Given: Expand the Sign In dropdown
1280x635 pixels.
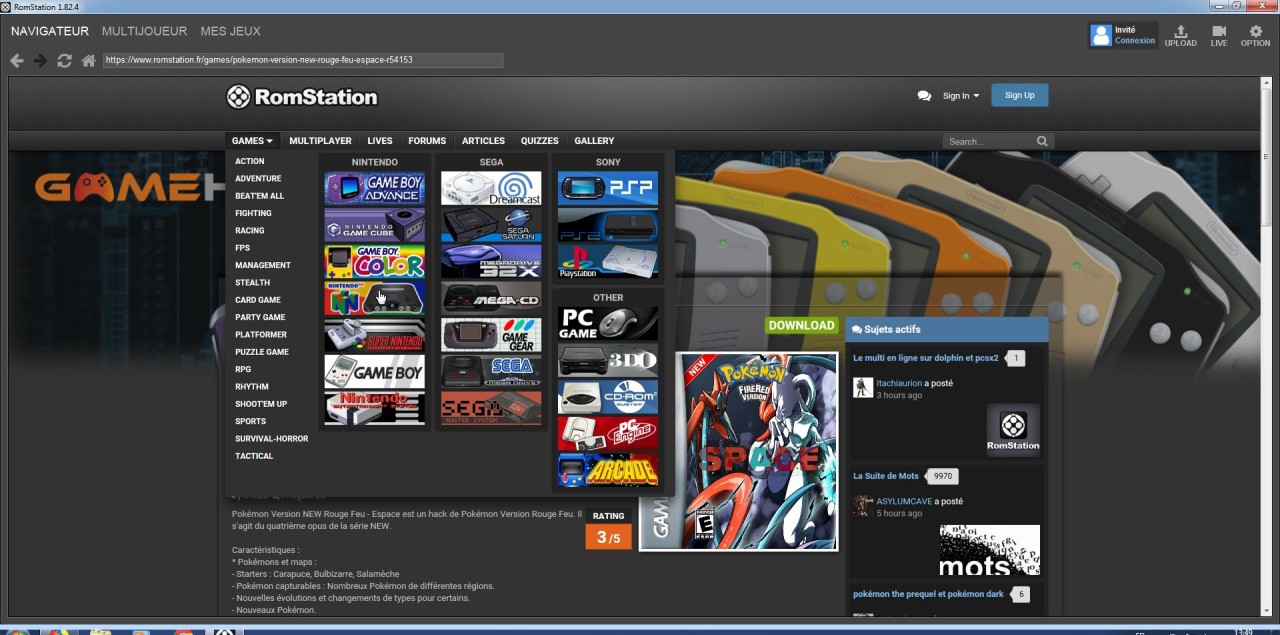Looking at the screenshot, I should click(x=959, y=95).
